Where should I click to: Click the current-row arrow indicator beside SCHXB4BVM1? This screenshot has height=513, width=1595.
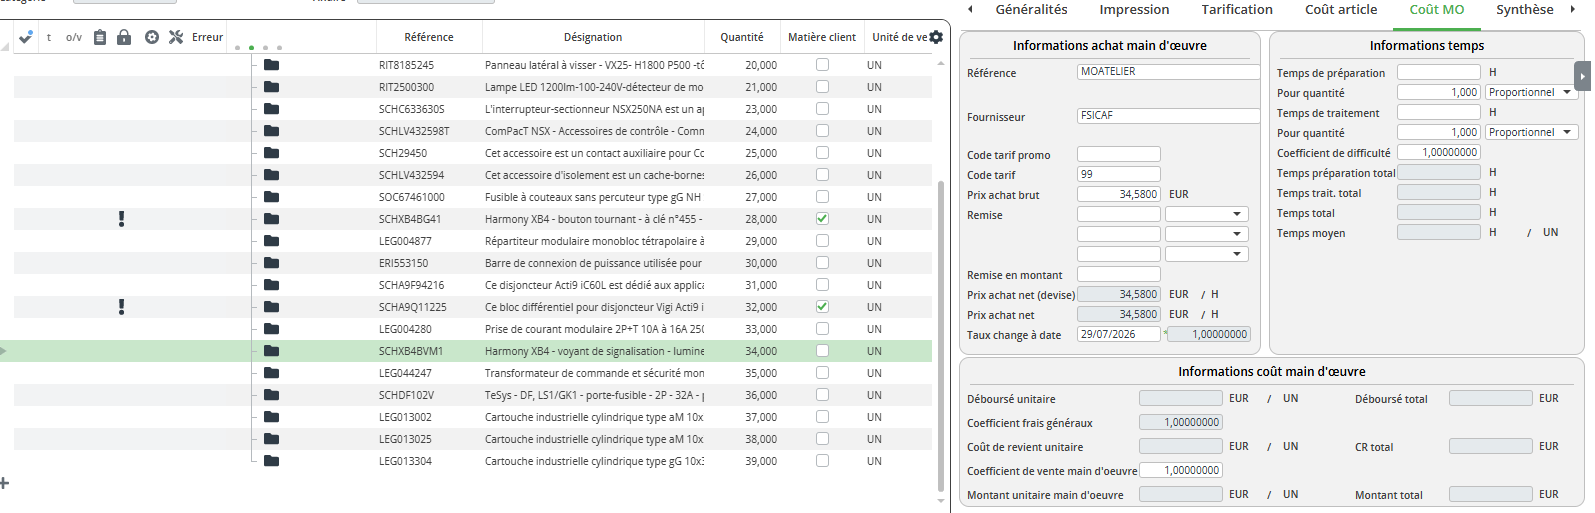pyautogui.click(x=4, y=351)
